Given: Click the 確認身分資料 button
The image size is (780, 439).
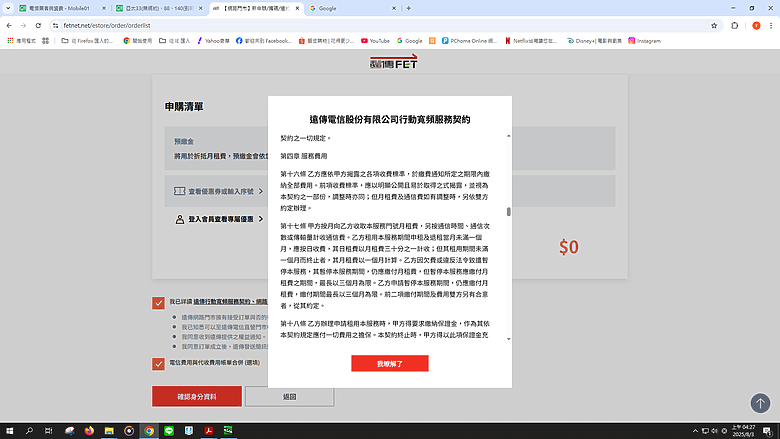Looking at the screenshot, I should tap(197, 397).
